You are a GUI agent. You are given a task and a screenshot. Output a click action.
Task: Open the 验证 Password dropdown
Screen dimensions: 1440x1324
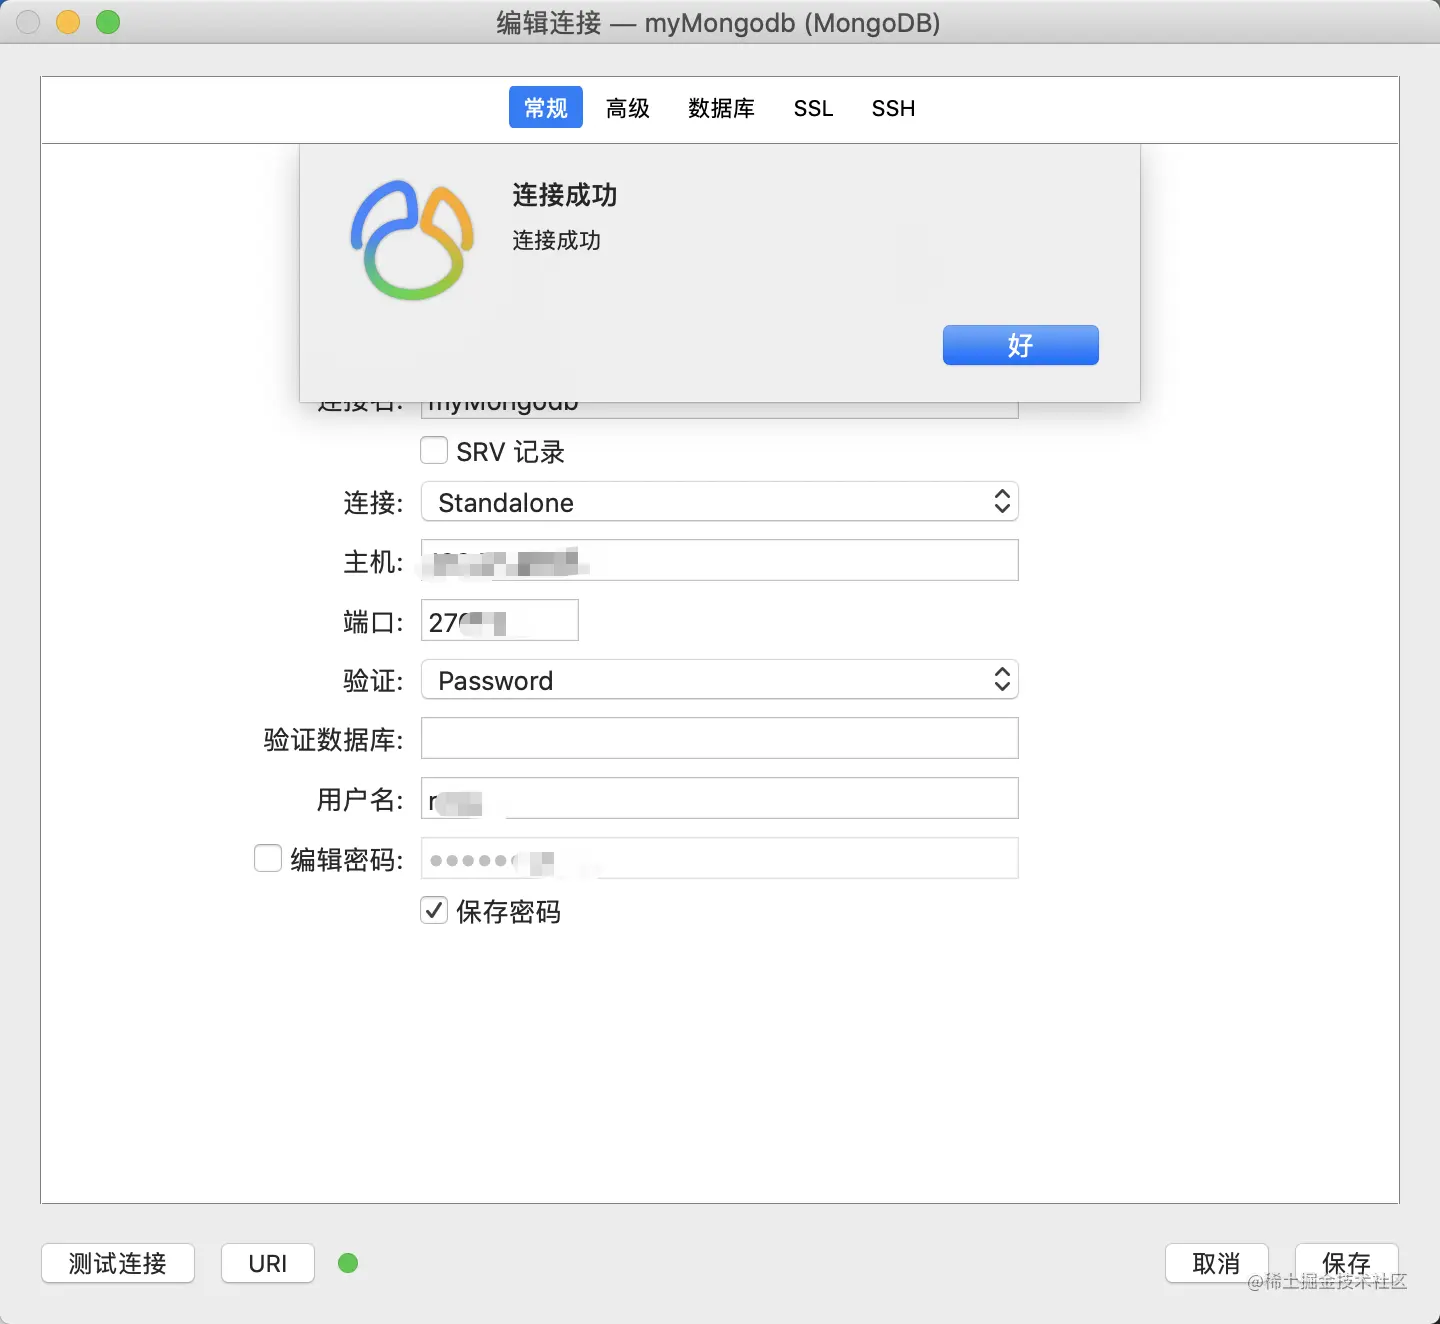[720, 680]
